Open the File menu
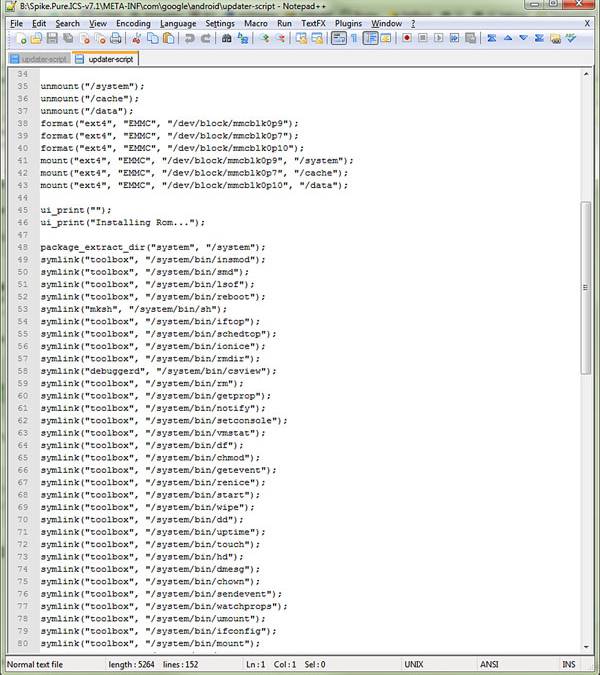 coord(16,24)
